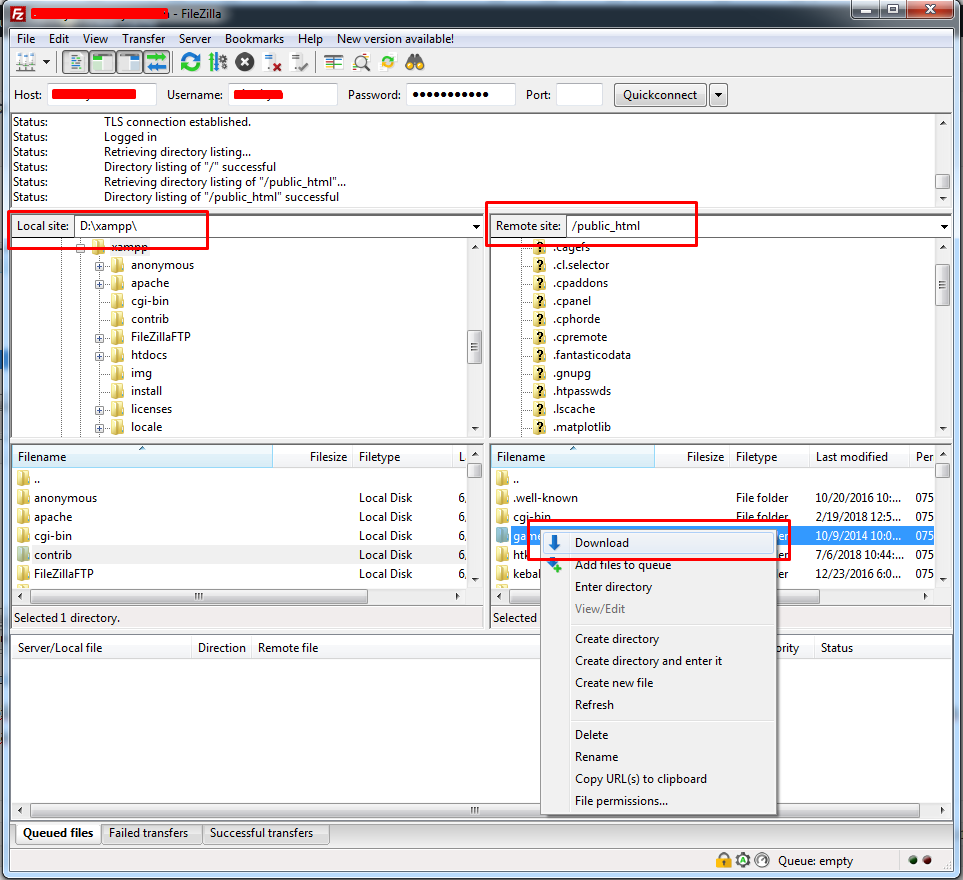Open the Local site path dropdown
Viewport: 963px width, 880px height.
pyautogui.click(x=476, y=227)
